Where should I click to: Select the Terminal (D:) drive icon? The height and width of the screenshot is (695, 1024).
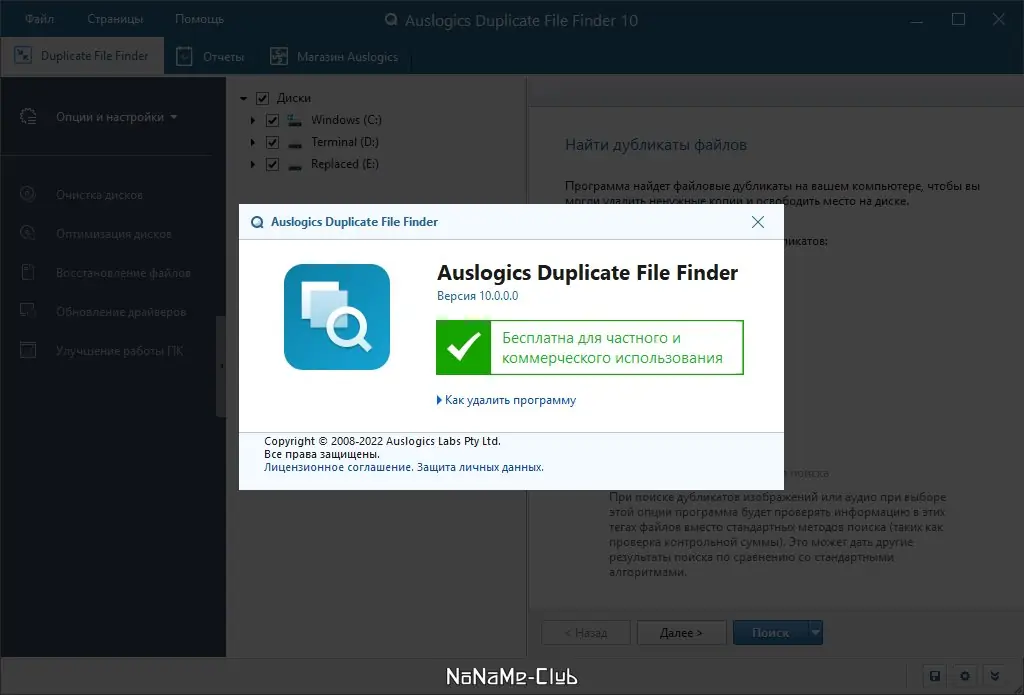[295, 144]
